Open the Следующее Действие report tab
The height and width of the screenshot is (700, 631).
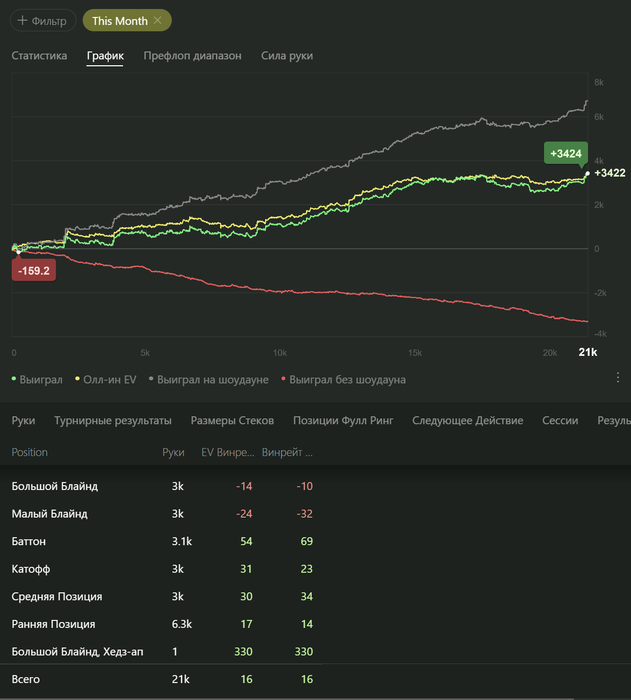point(468,421)
